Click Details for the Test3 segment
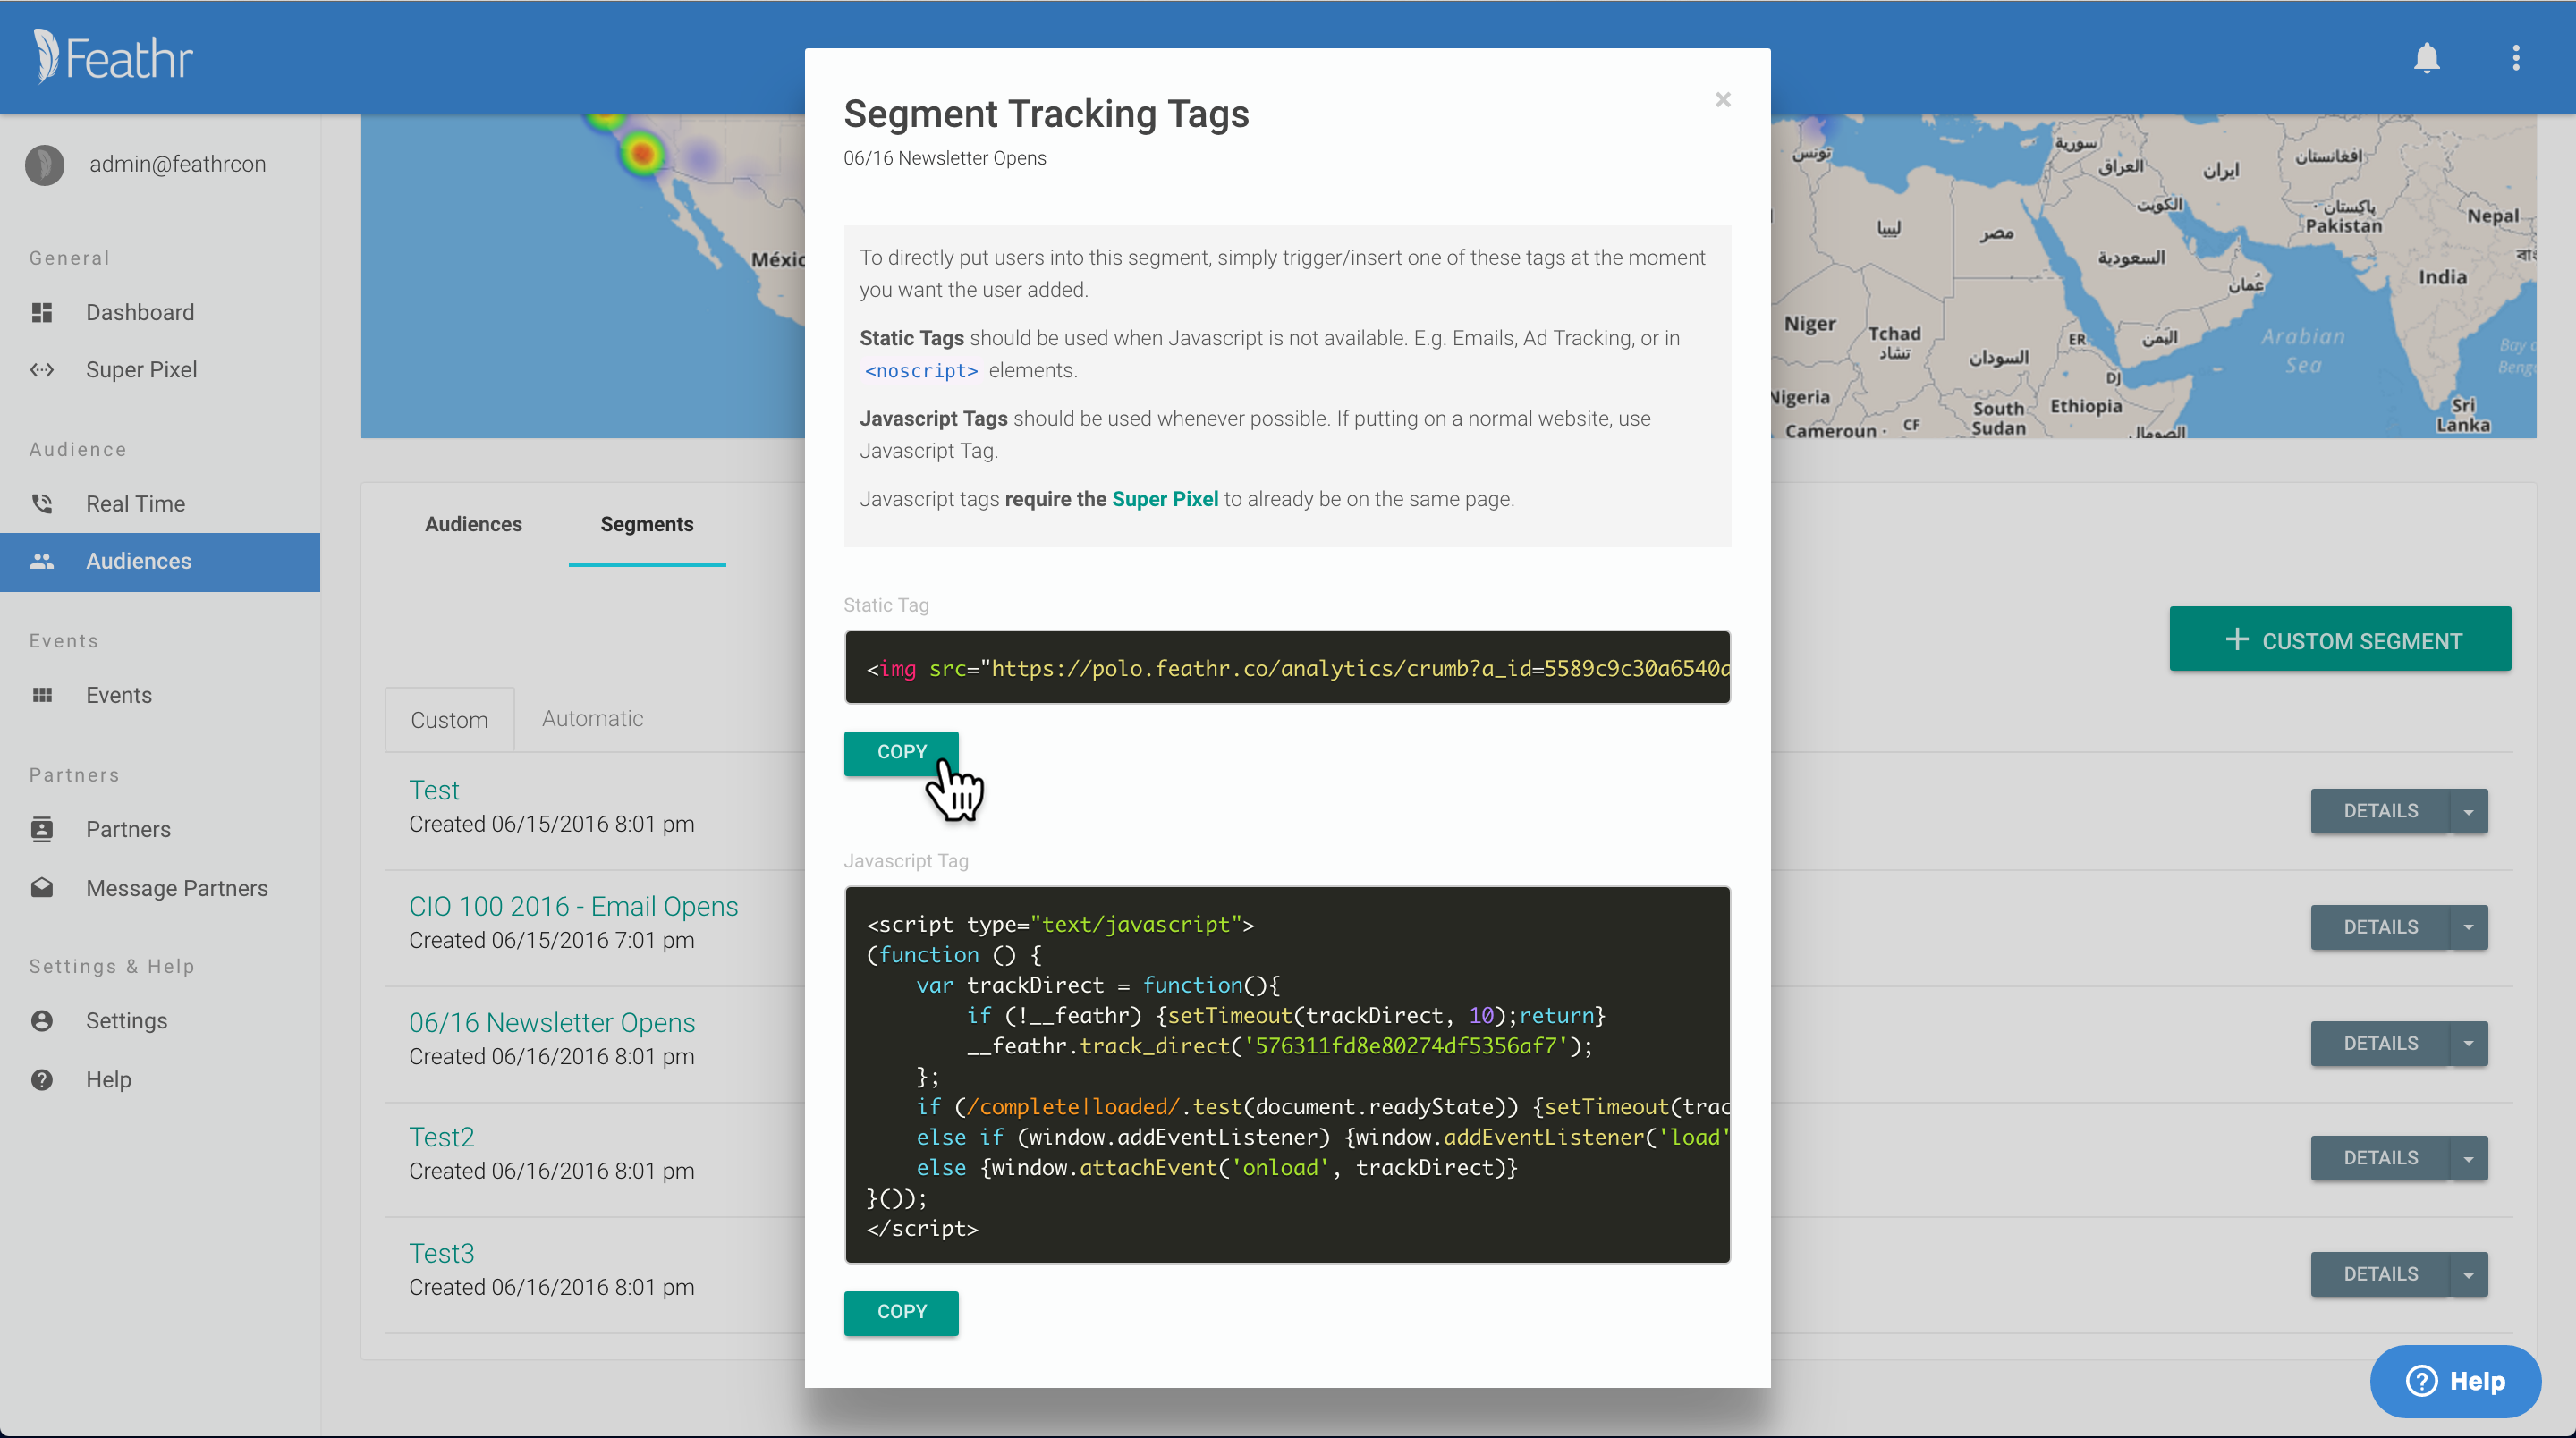This screenshot has height=1438, width=2576. tap(2380, 1274)
